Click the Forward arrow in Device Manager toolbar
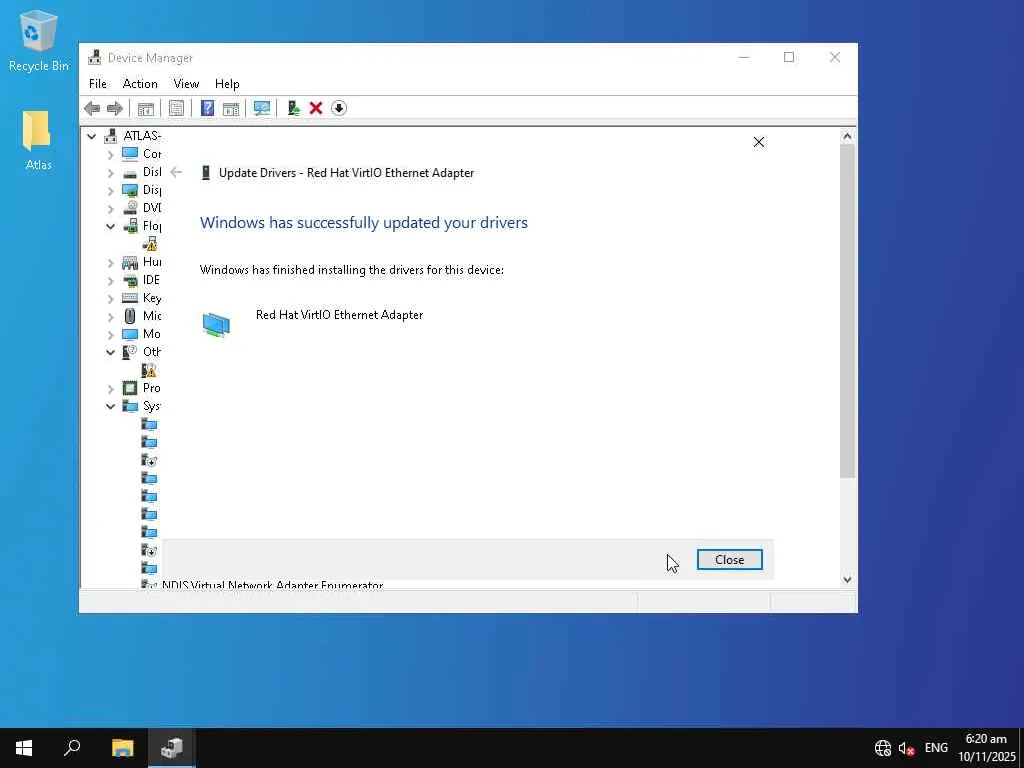Screen dimensions: 1024x768 (115, 108)
